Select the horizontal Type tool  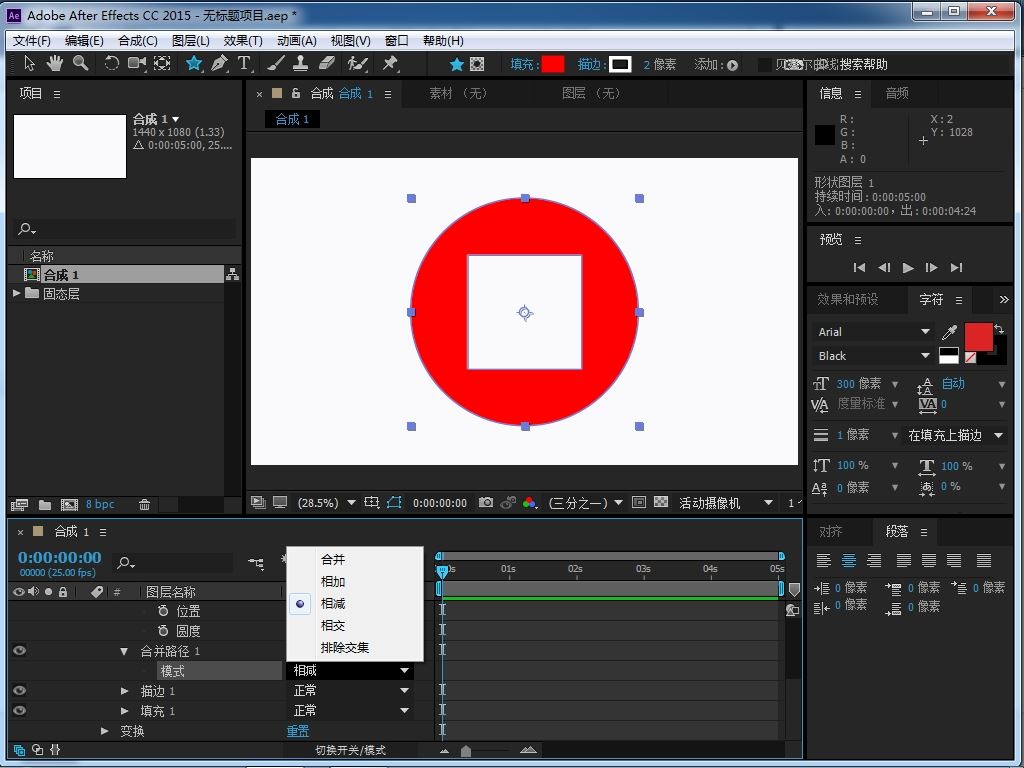(244, 64)
